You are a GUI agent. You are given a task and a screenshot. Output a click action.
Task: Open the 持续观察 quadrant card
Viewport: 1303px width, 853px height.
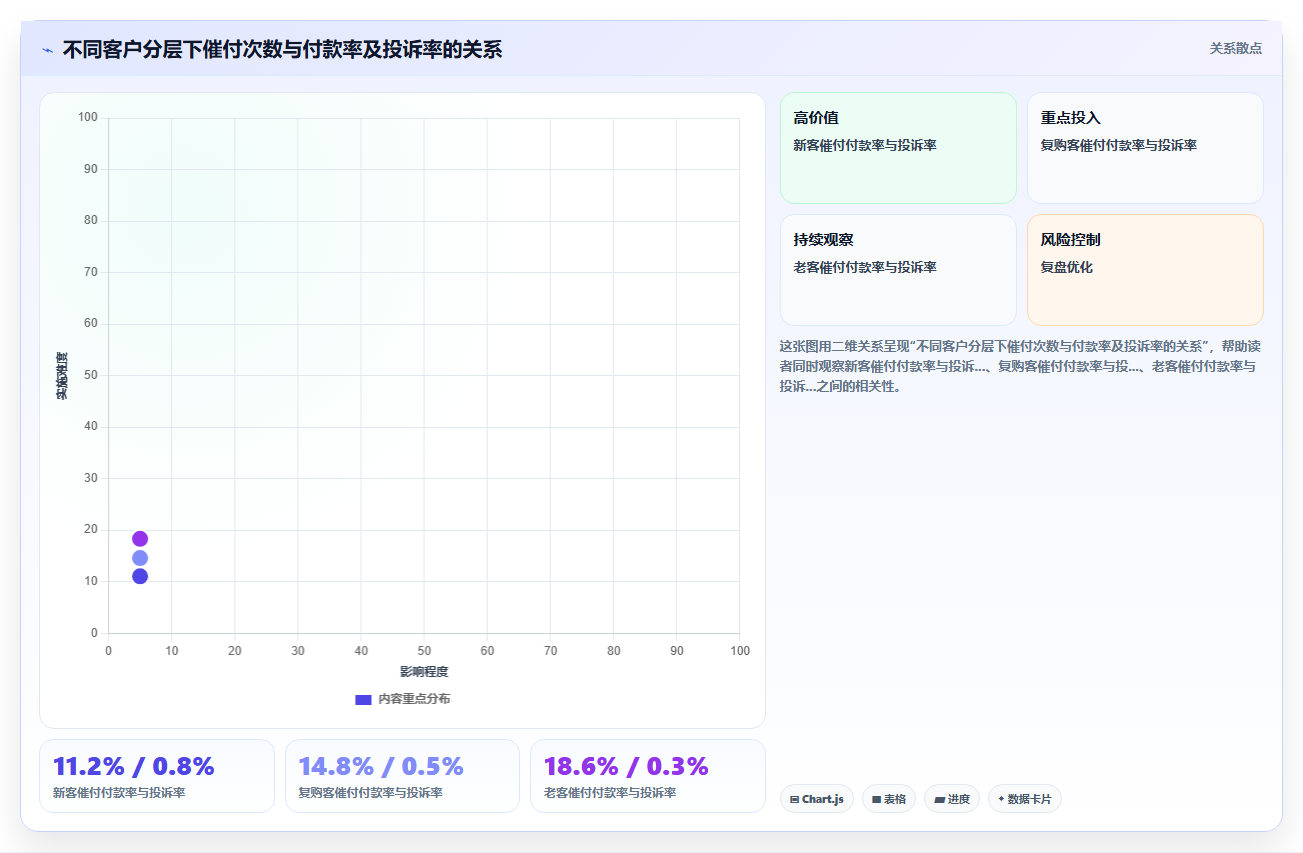tap(898, 270)
